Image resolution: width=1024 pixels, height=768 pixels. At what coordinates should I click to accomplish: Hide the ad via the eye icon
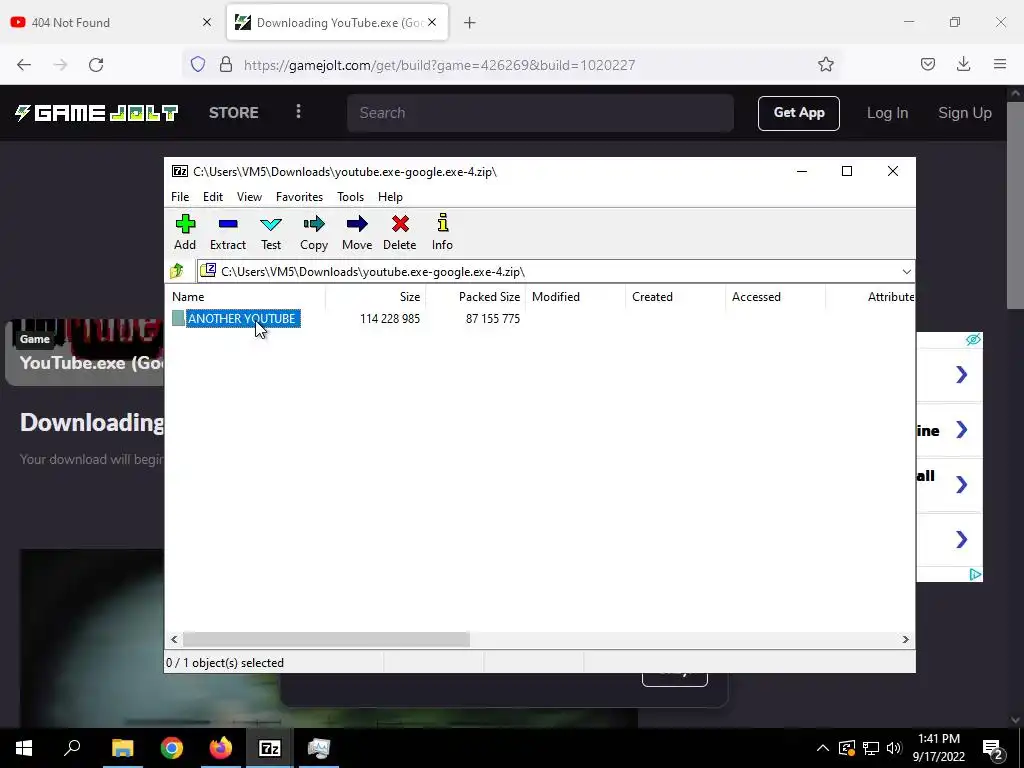tap(973, 340)
